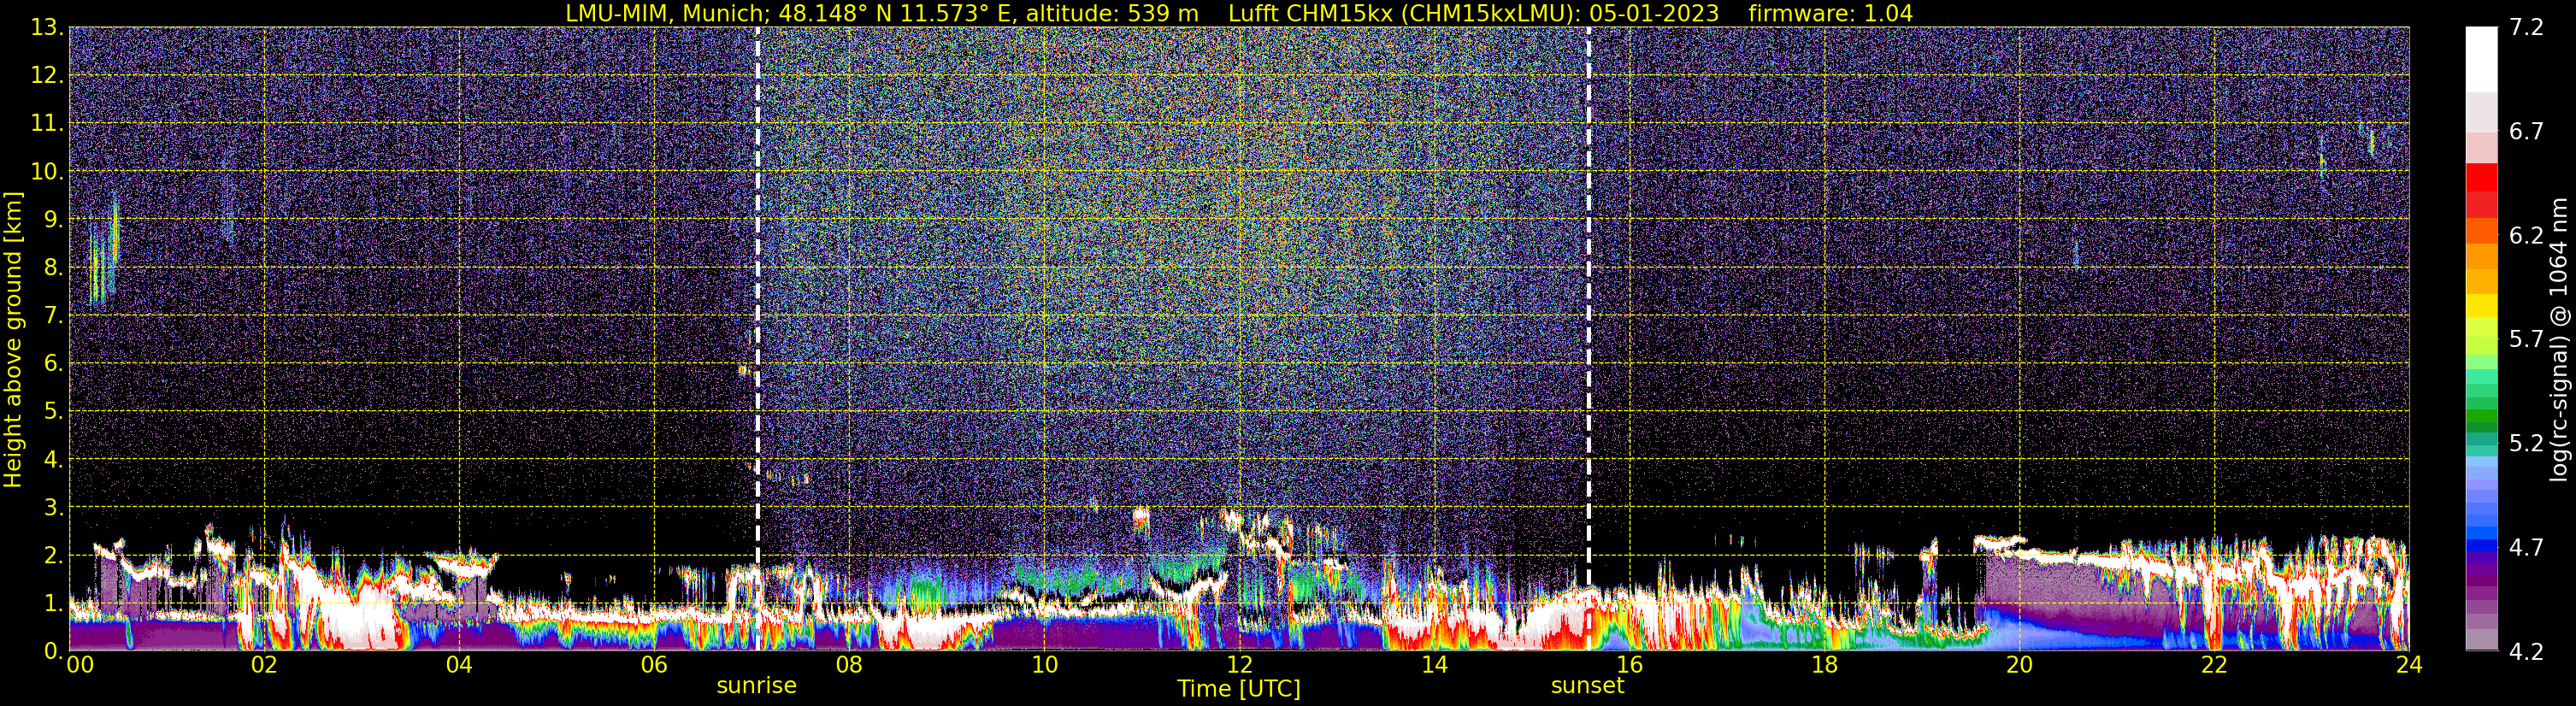
Task: Click the colorbar value '4.2'
Action: (2526, 652)
